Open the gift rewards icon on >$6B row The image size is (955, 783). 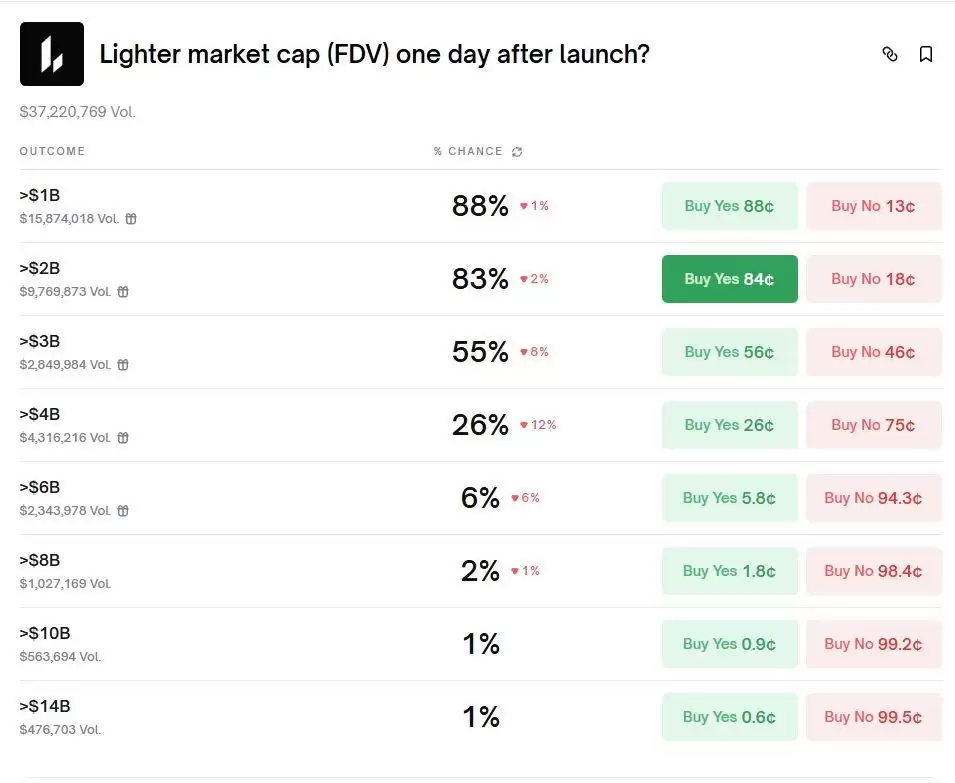pyautogui.click(x=122, y=511)
